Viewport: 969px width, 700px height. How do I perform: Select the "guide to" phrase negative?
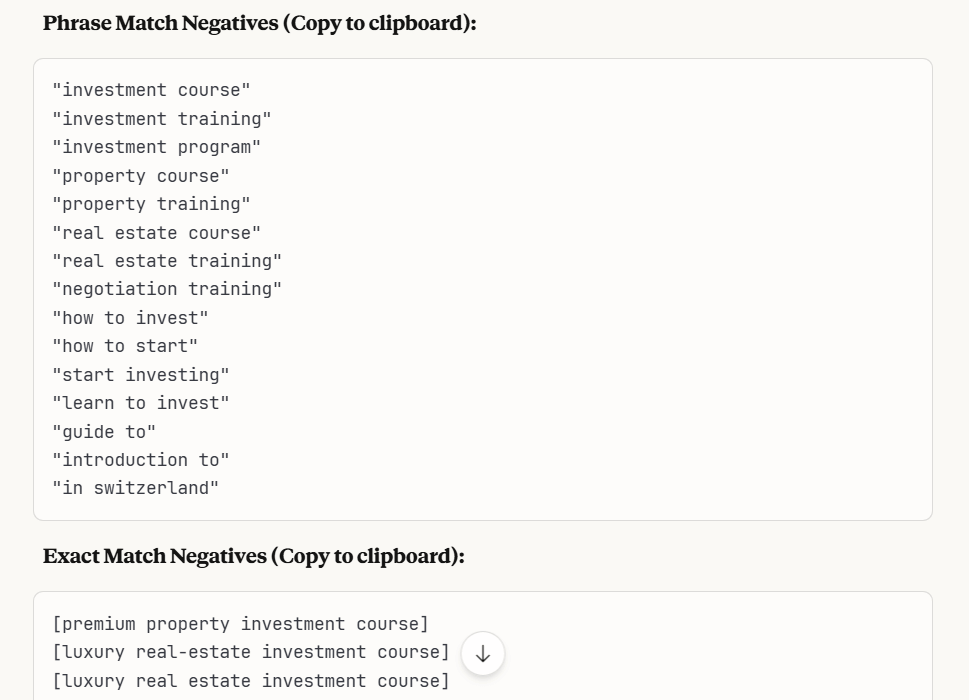105,431
